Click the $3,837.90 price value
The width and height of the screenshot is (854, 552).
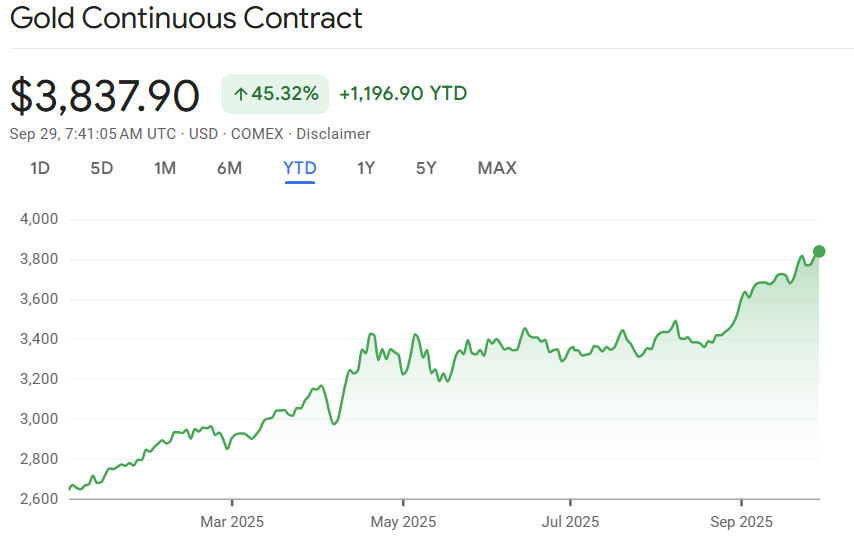pyautogui.click(x=105, y=95)
